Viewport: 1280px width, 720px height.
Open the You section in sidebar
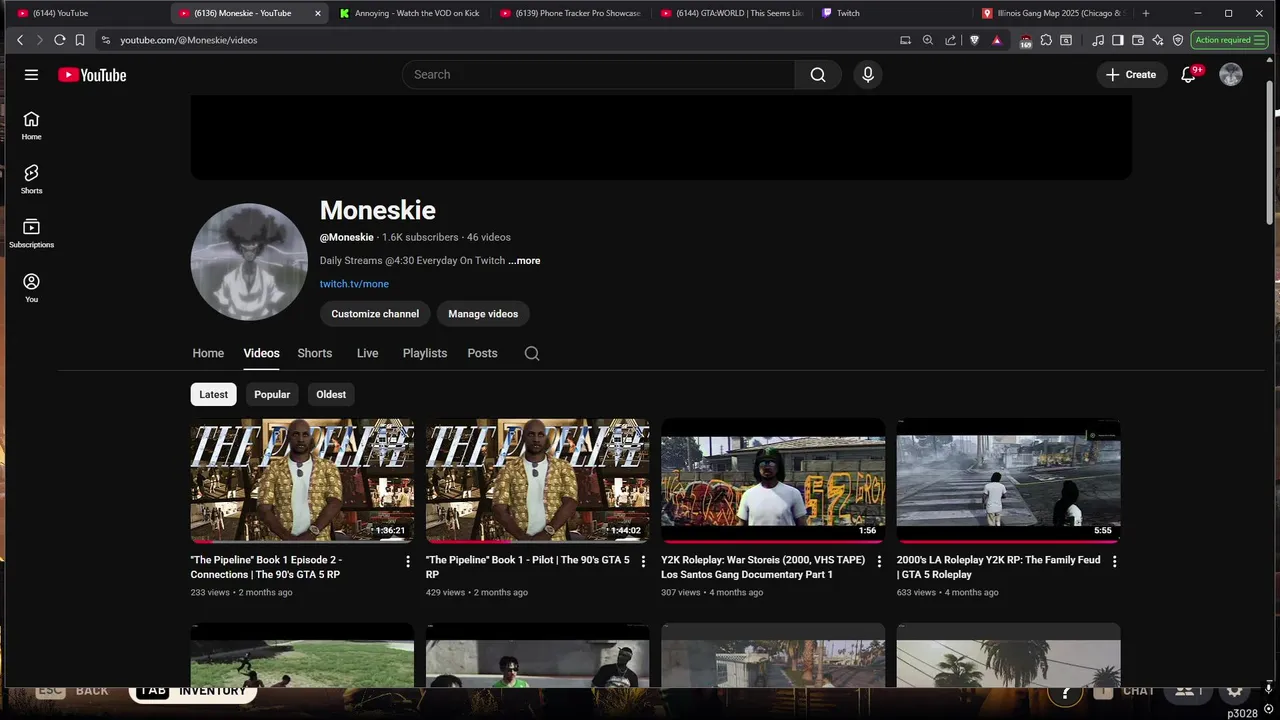tap(31, 288)
